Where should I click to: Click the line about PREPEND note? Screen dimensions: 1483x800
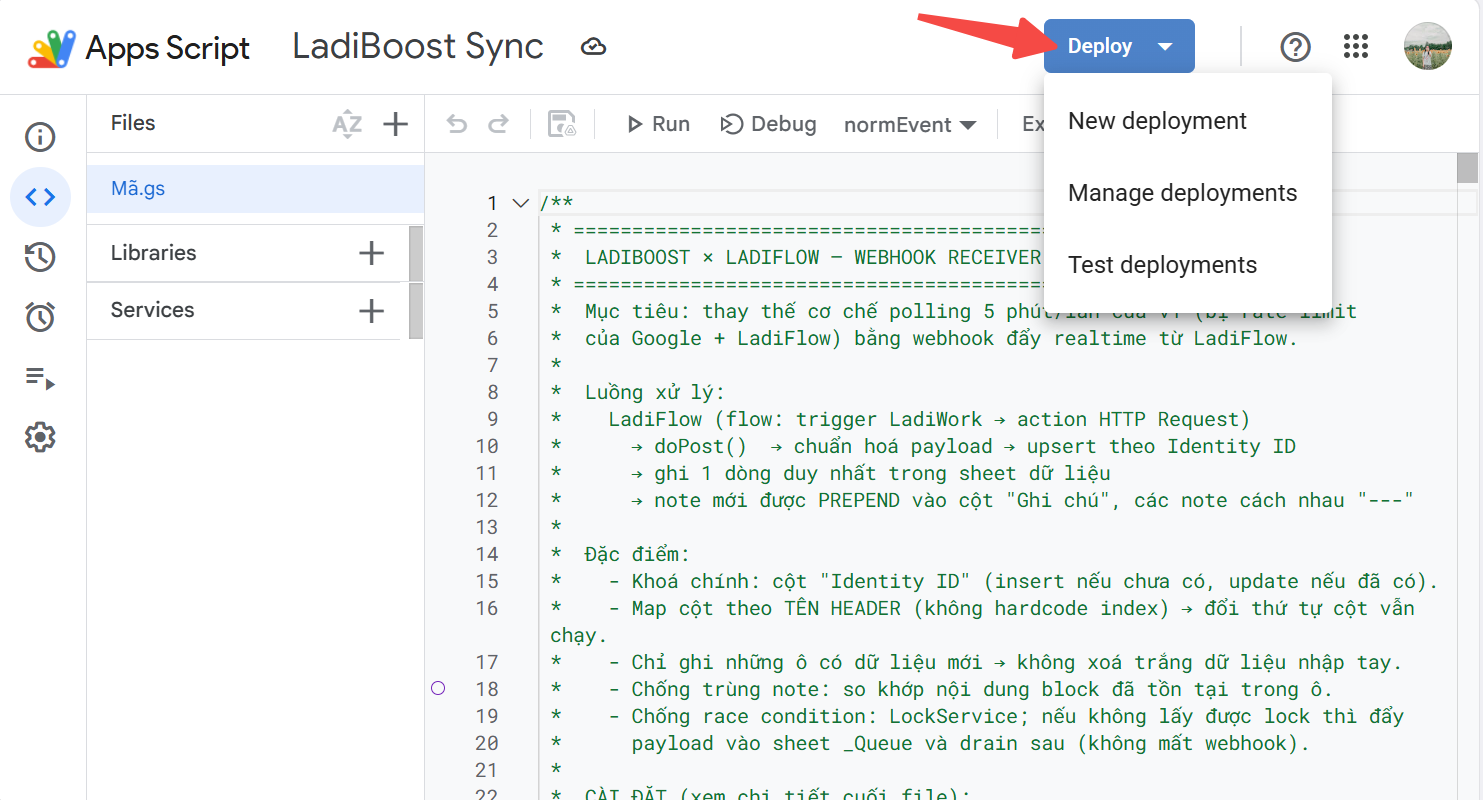[982, 500]
